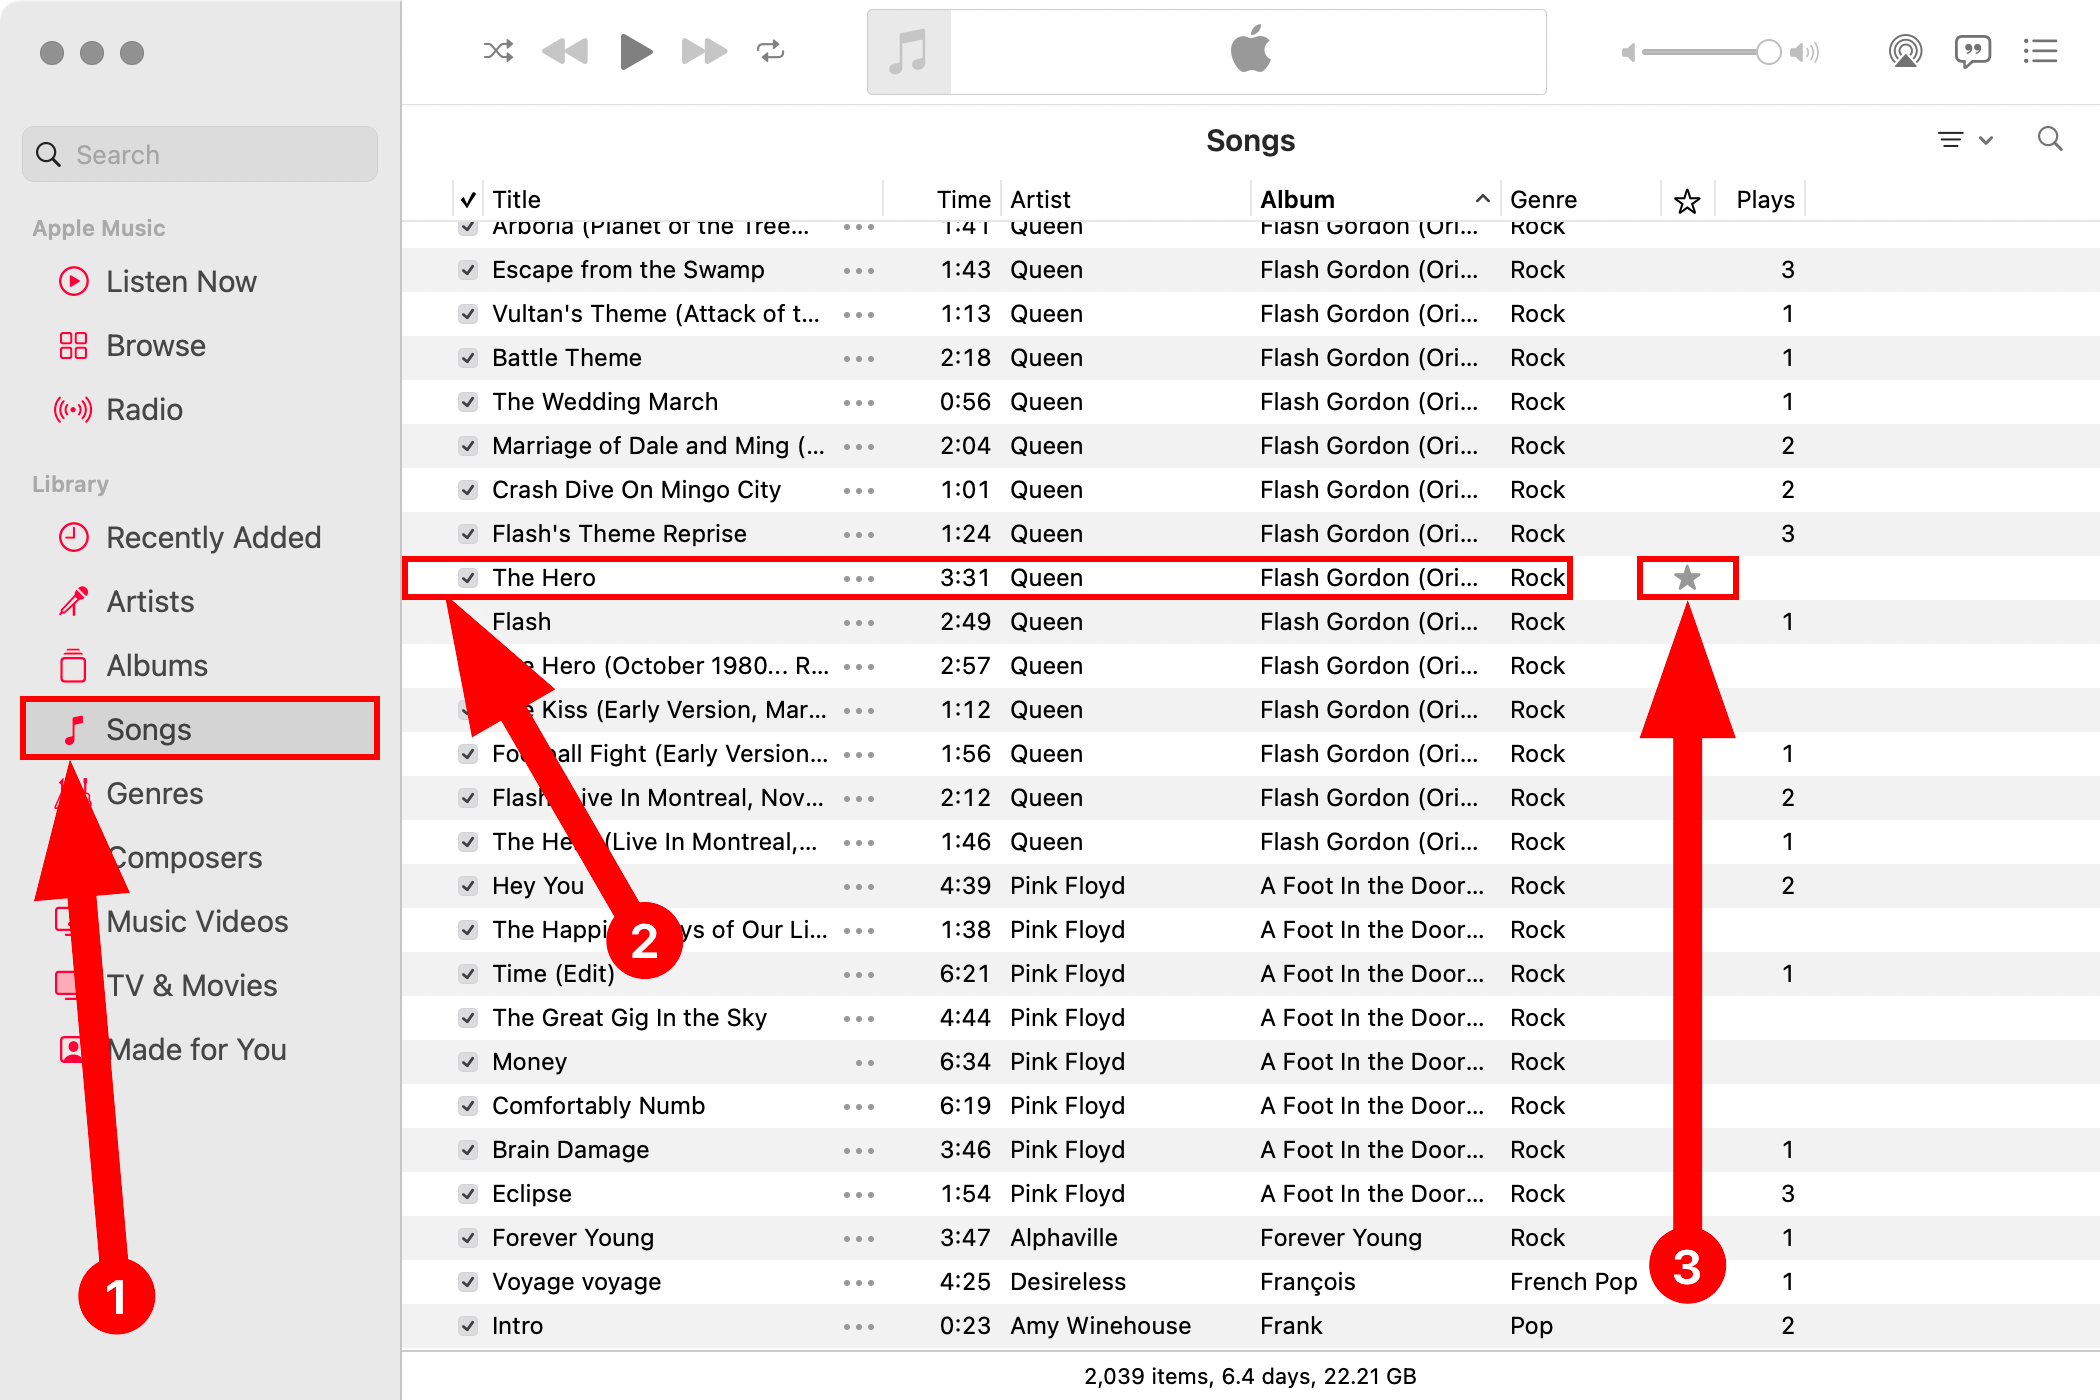Click the magnifier icon beside Songs heading
The image size is (2100, 1400).
(x=2050, y=139)
